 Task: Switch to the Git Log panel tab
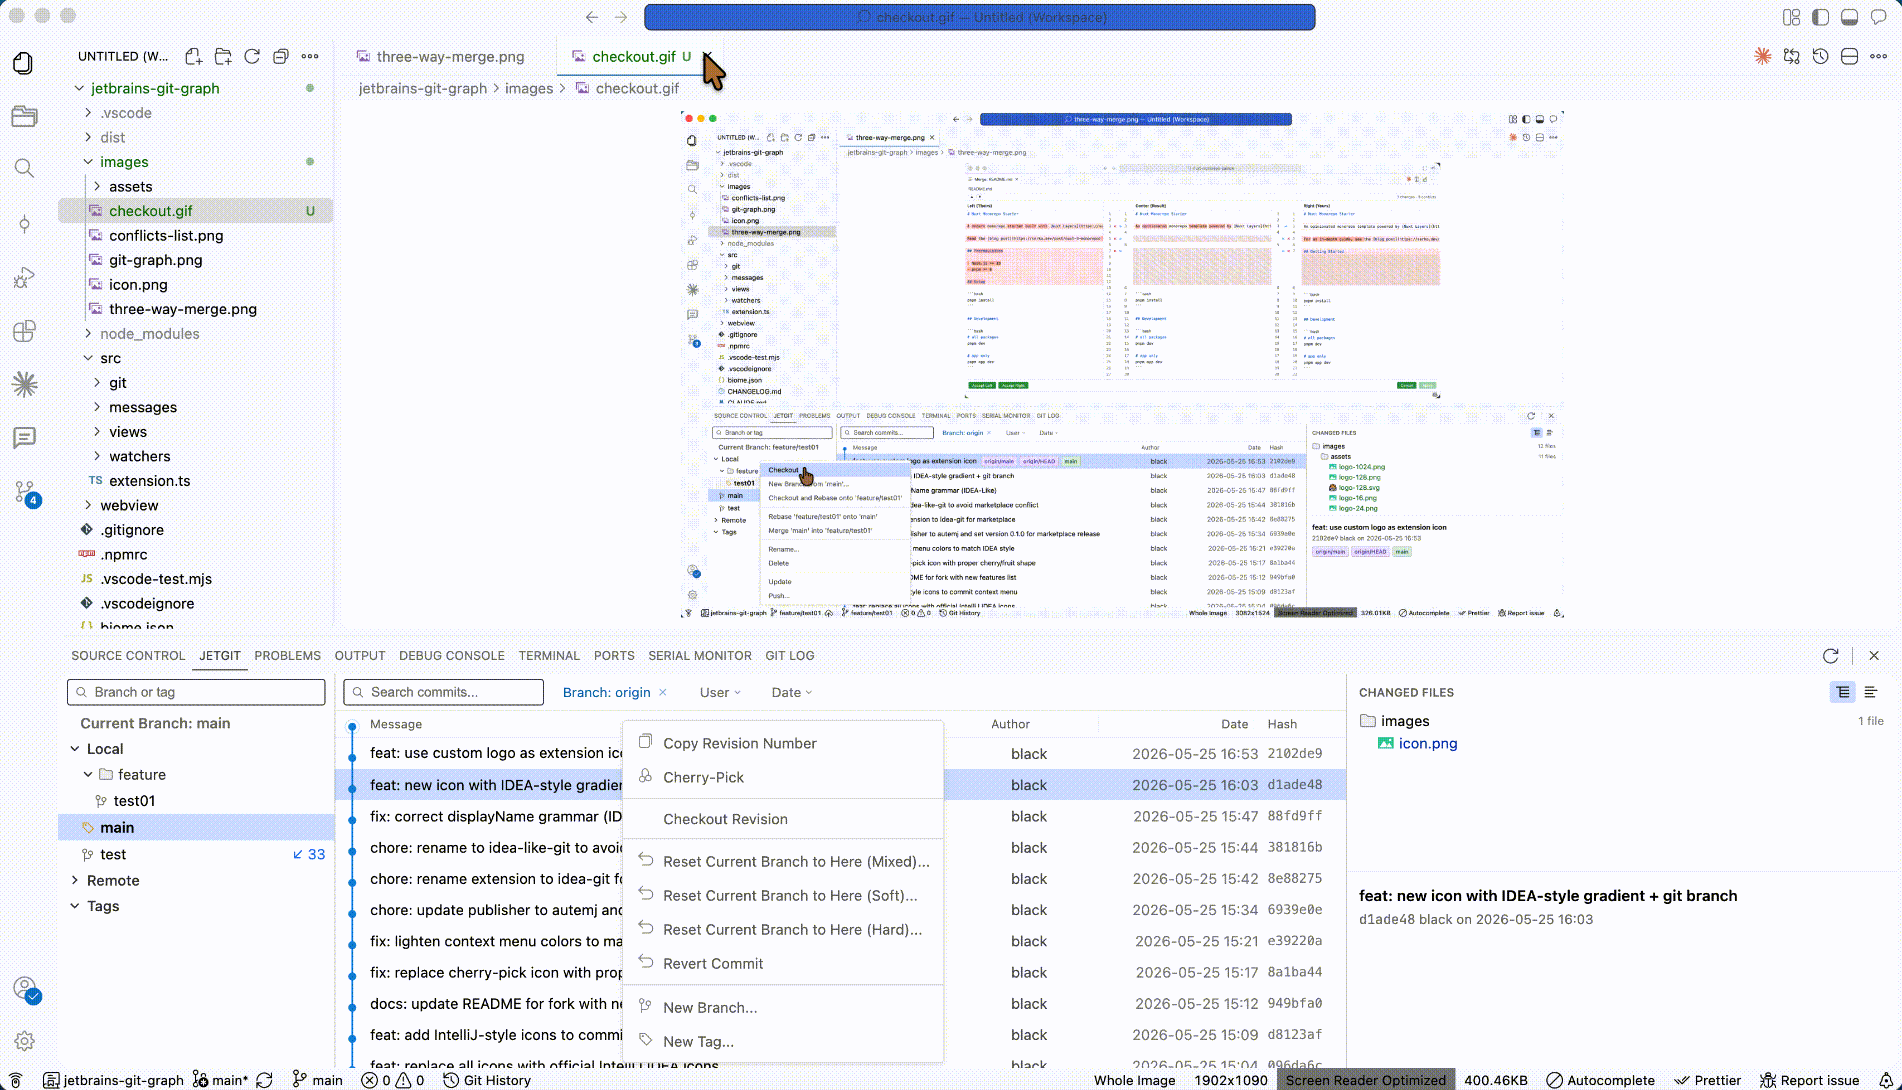[790, 656]
